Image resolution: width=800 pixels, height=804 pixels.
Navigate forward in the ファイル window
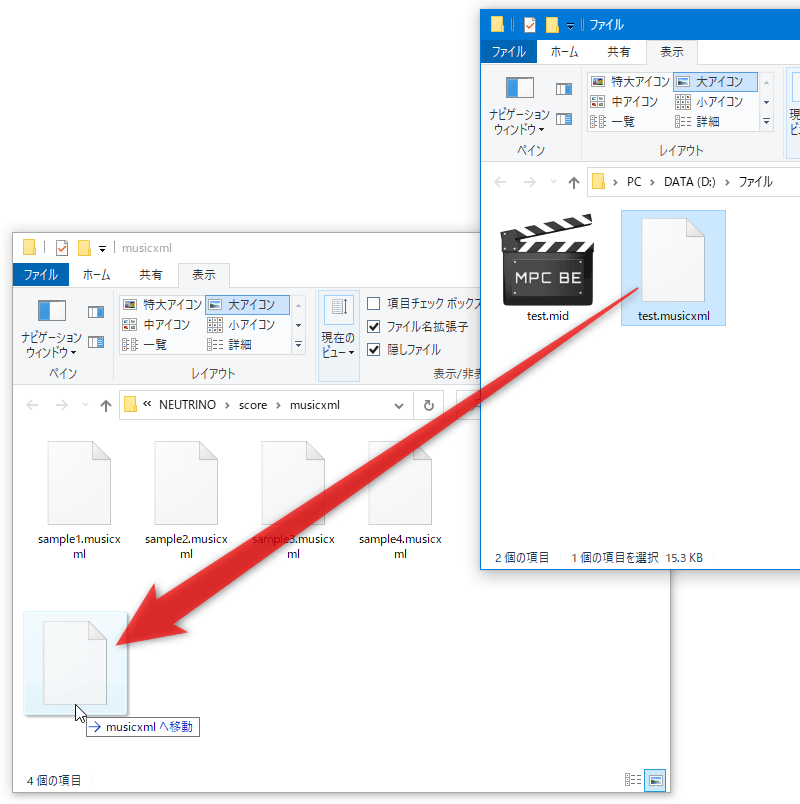click(x=530, y=183)
